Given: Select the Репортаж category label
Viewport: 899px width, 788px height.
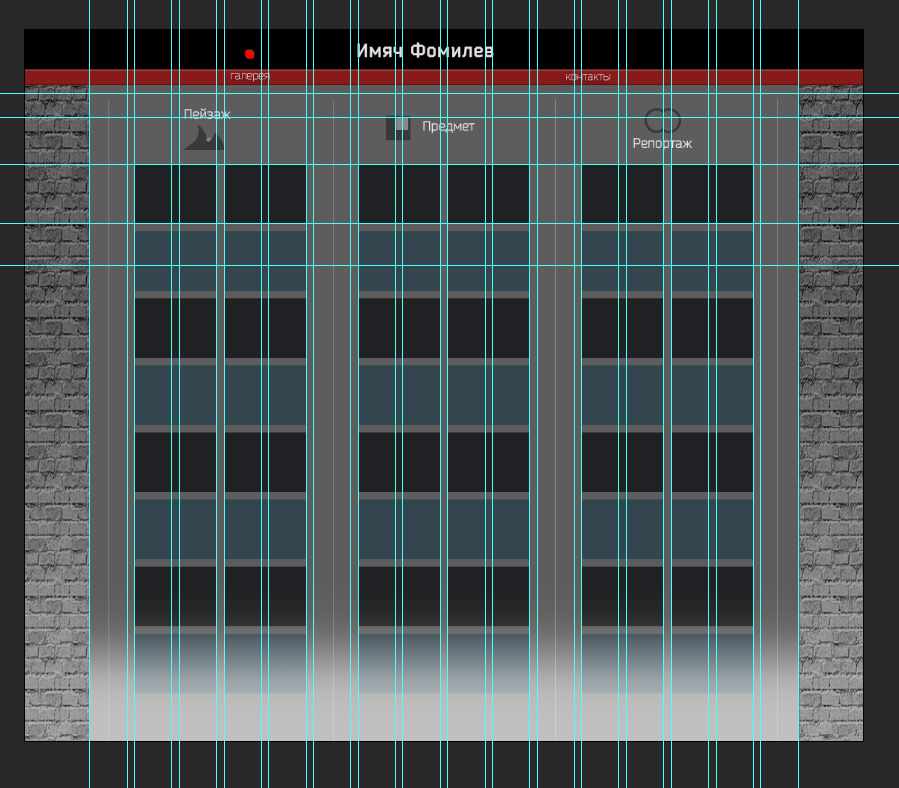Looking at the screenshot, I should coord(662,143).
